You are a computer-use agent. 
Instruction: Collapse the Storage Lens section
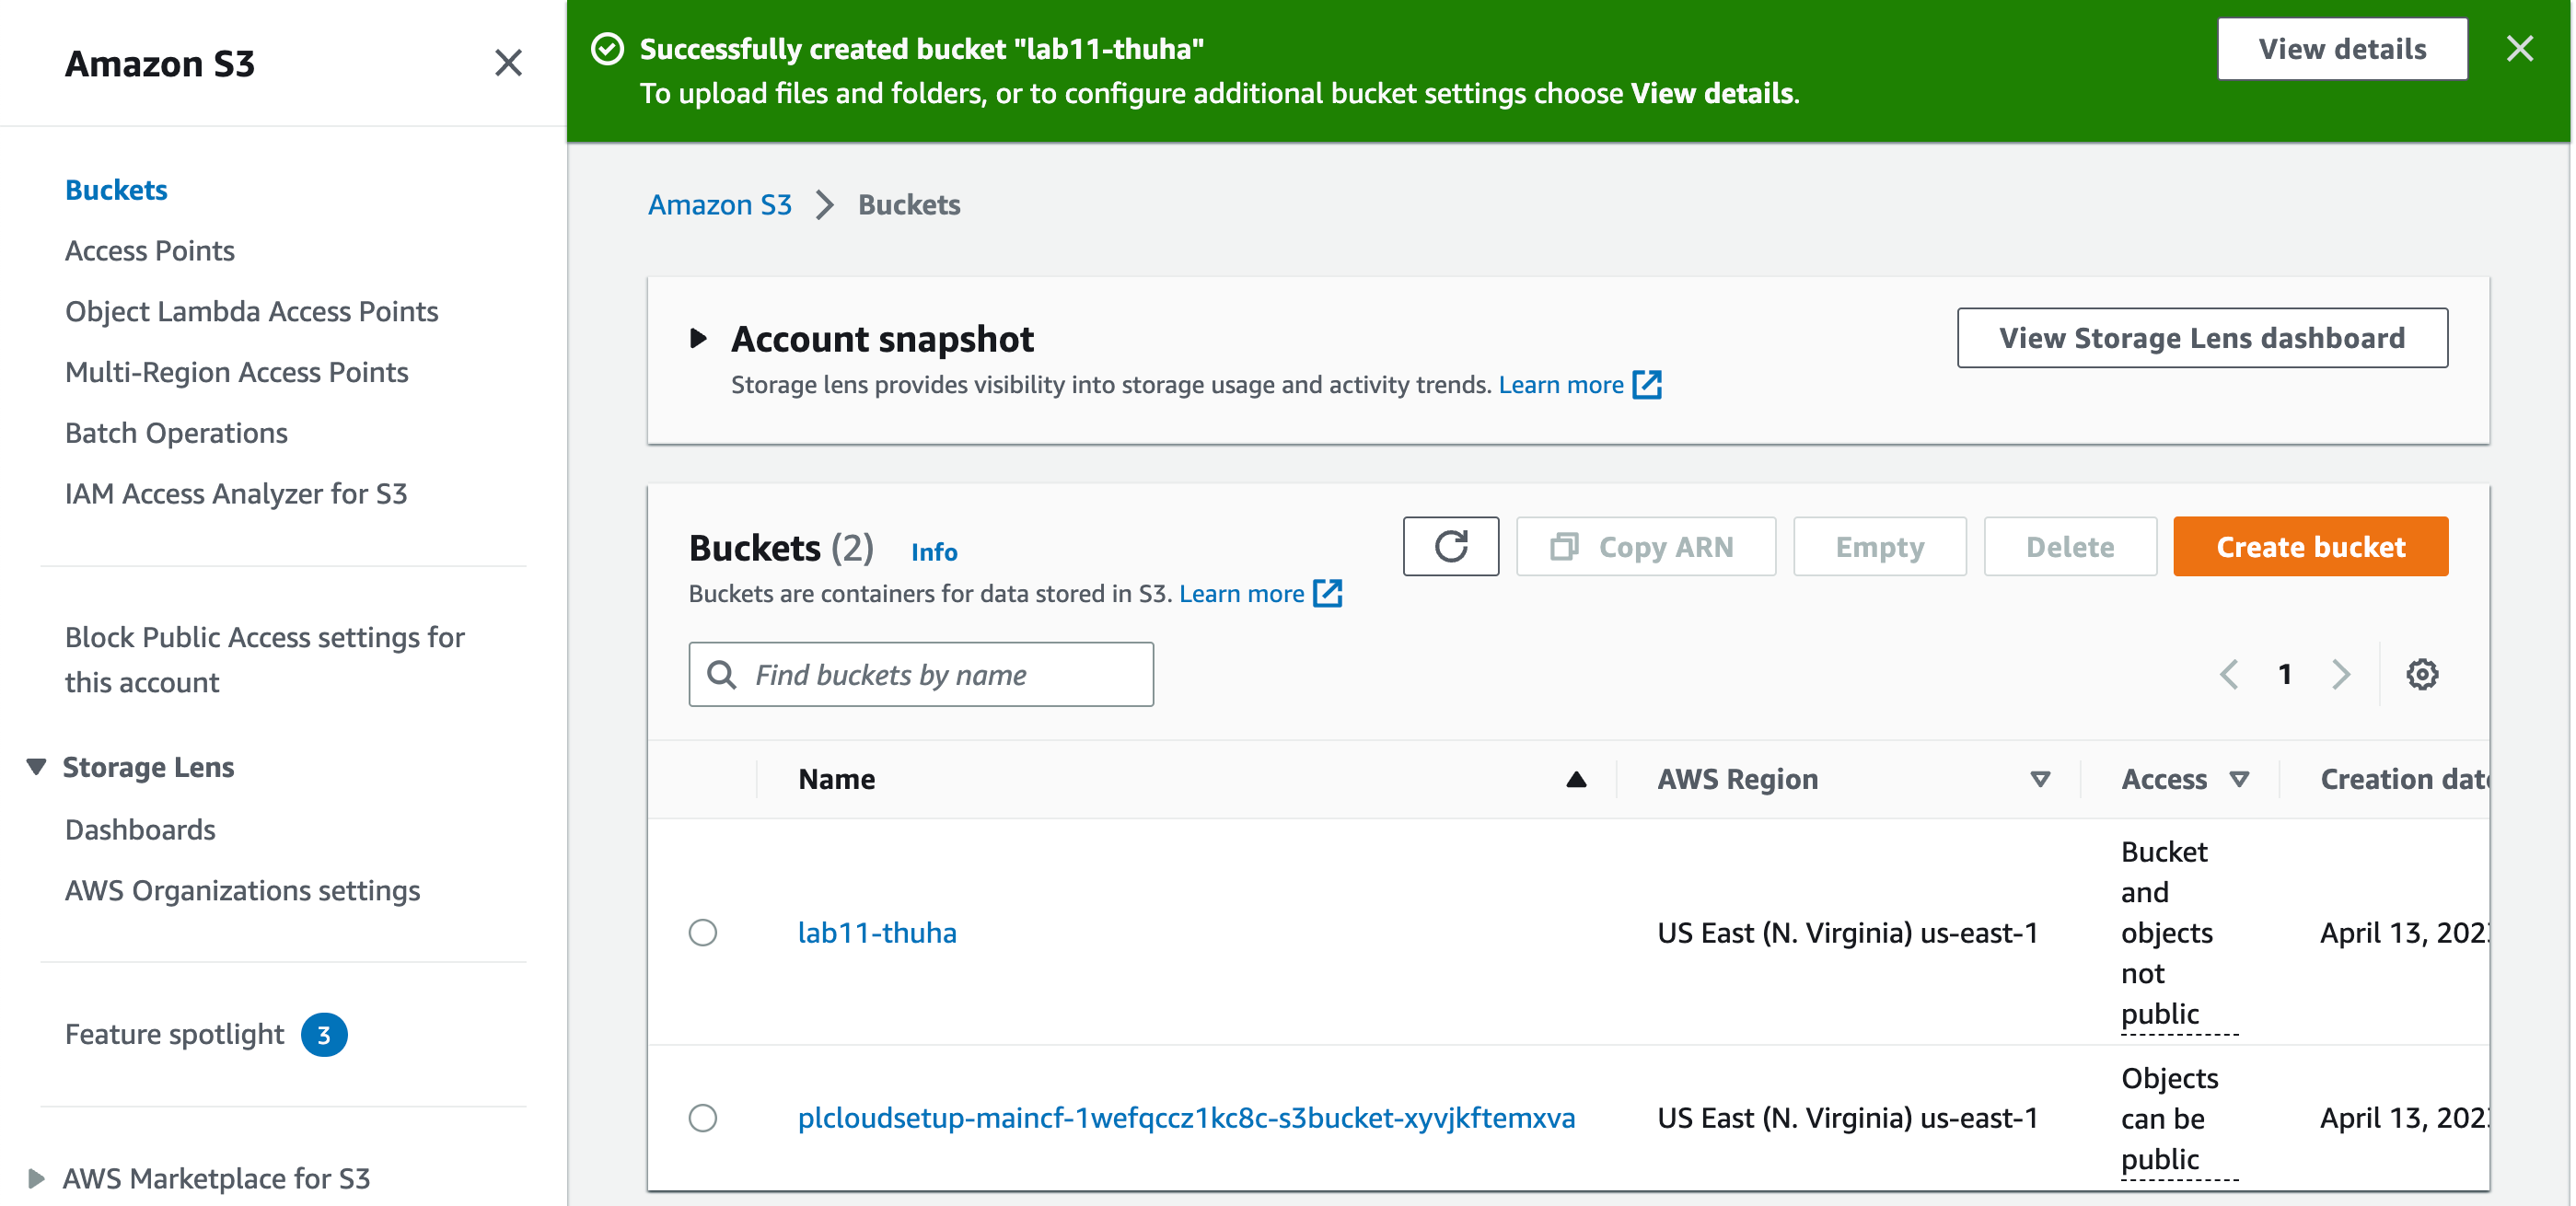pos(37,767)
